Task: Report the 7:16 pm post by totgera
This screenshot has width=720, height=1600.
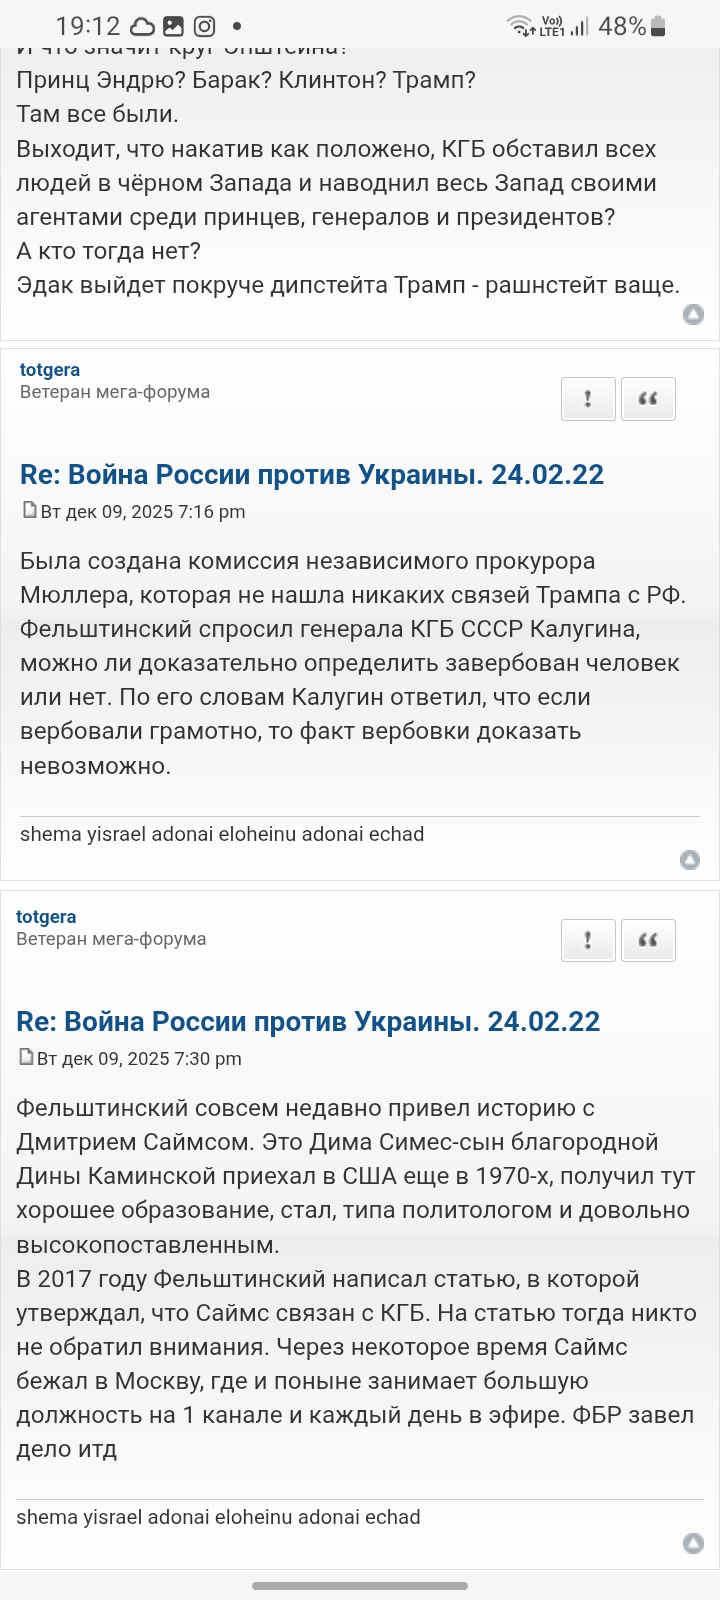Action: tap(587, 399)
